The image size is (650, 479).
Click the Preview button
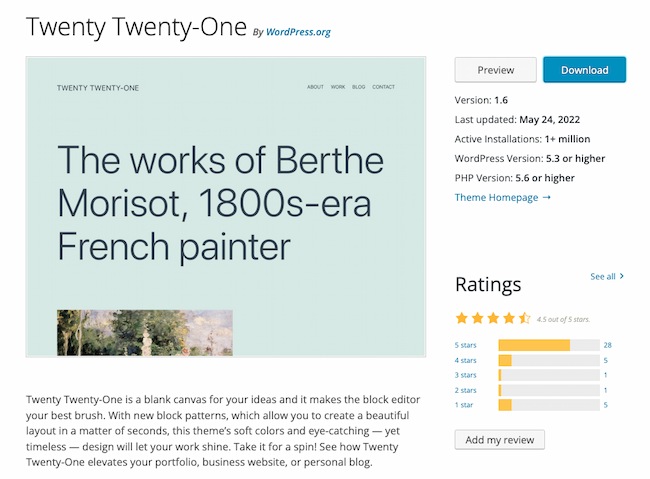click(x=495, y=70)
